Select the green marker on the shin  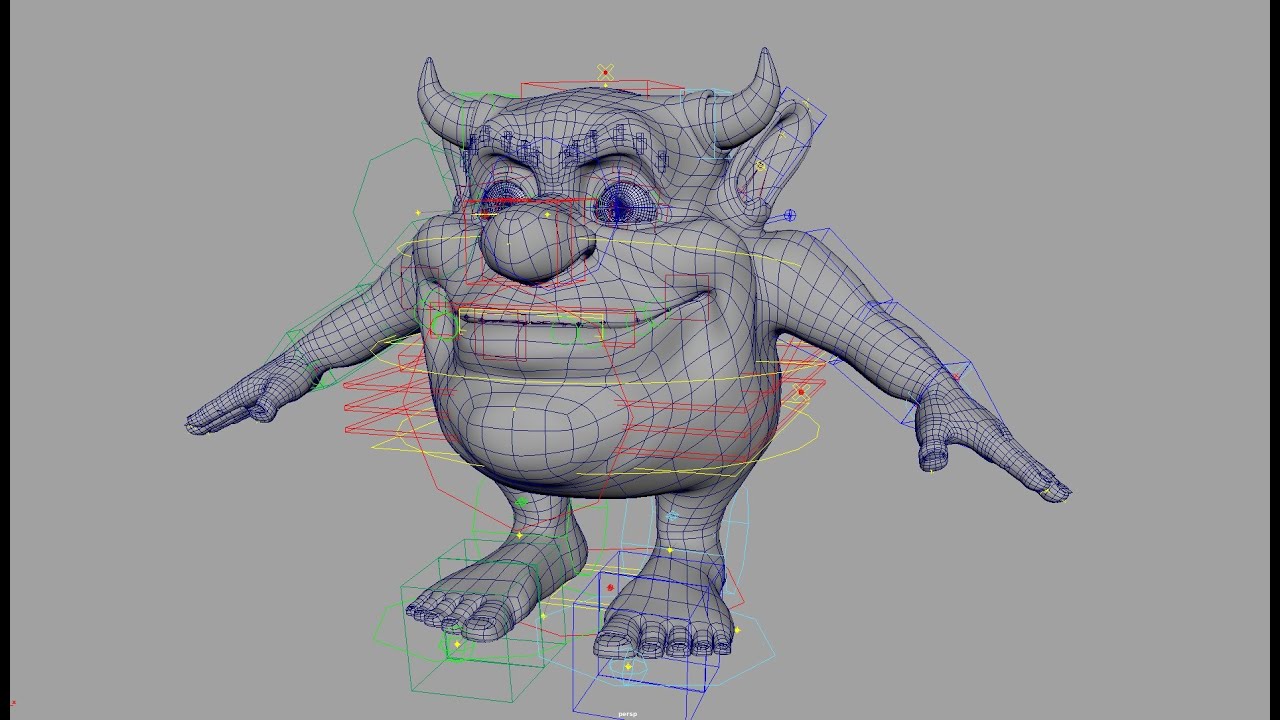[522, 502]
